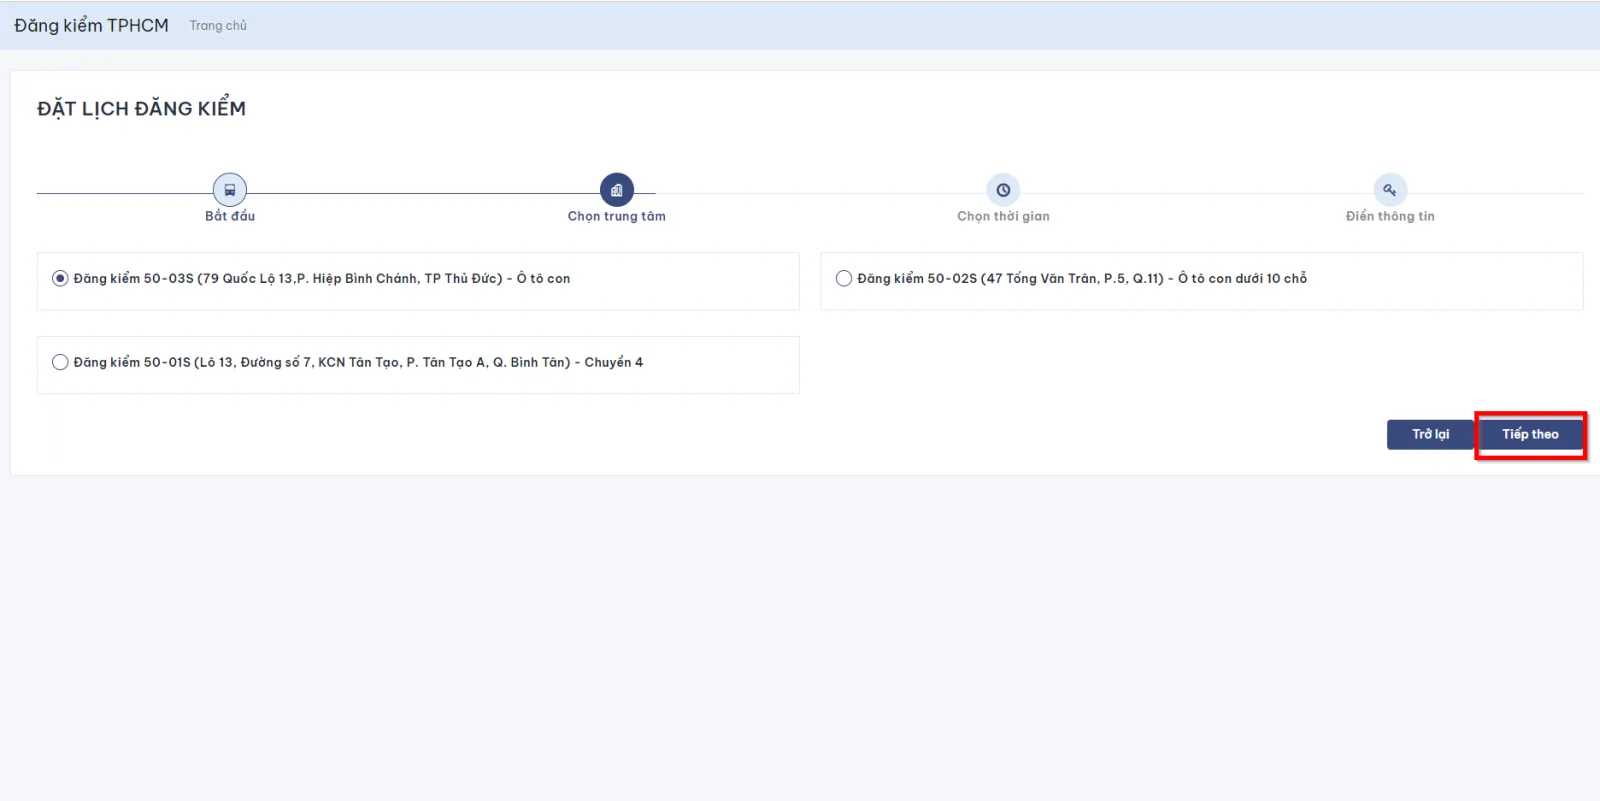Image resolution: width=1600 pixels, height=801 pixels.
Task: Click the Đăng kiểm TPHCM site title
Action: coord(91,25)
